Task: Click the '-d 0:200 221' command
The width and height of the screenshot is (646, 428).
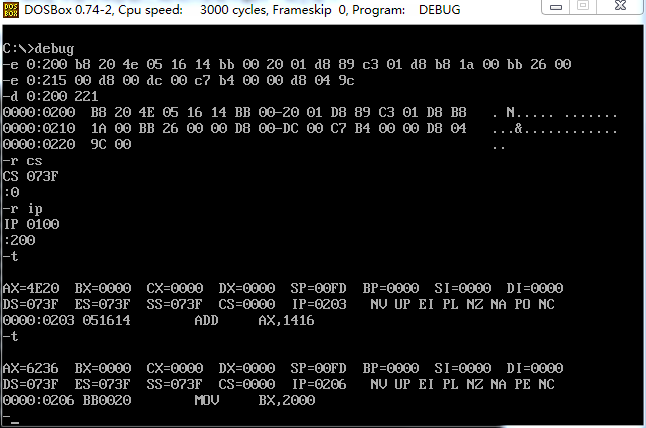Action: pos(50,96)
